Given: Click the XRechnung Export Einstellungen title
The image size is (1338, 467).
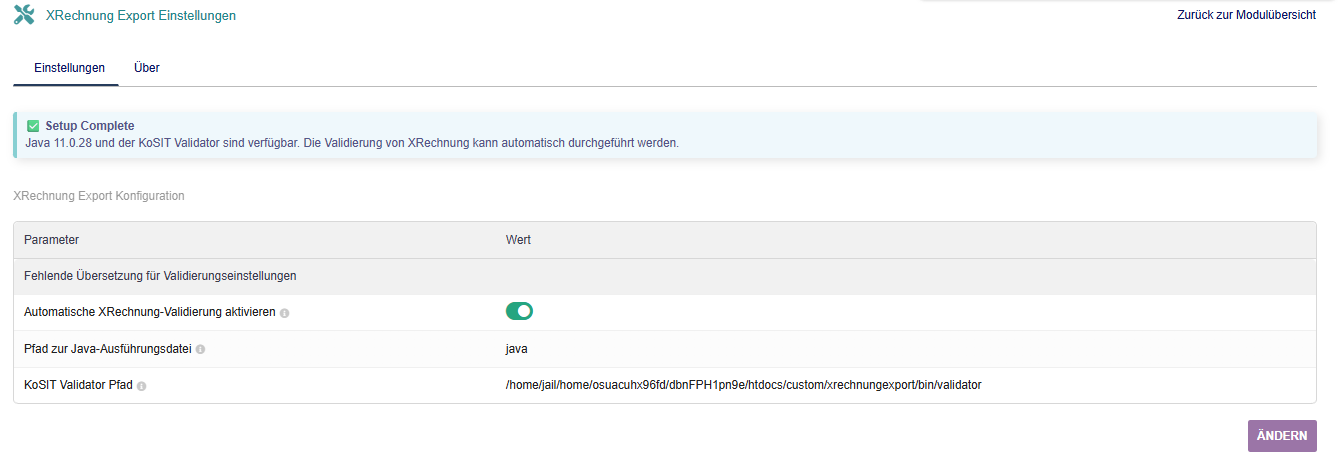Looking at the screenshot, I should point(141,15).
